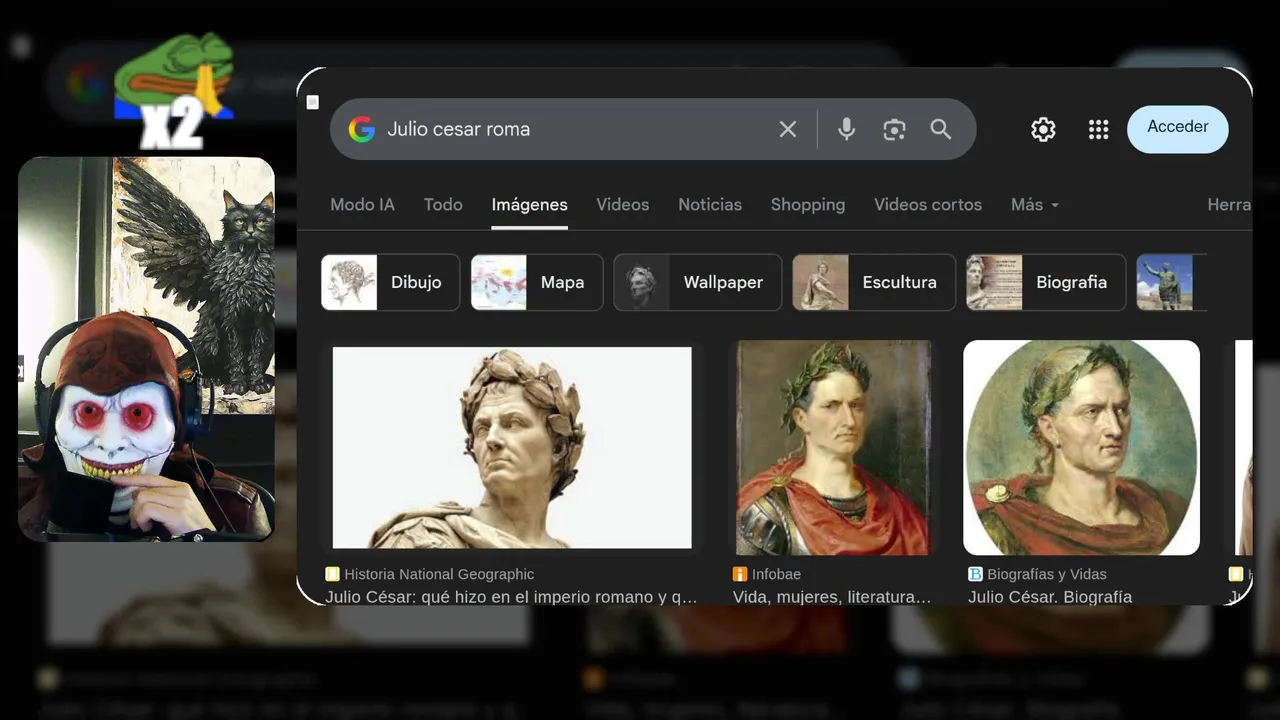
Task: Open Google Lens image search icon
Action: click(x=894, y=129)
